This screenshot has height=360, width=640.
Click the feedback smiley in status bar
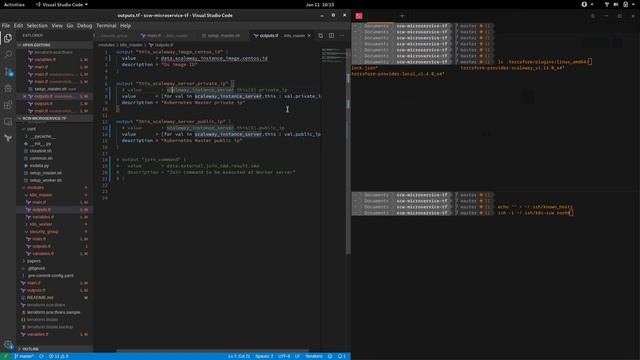tap(330, 356)
